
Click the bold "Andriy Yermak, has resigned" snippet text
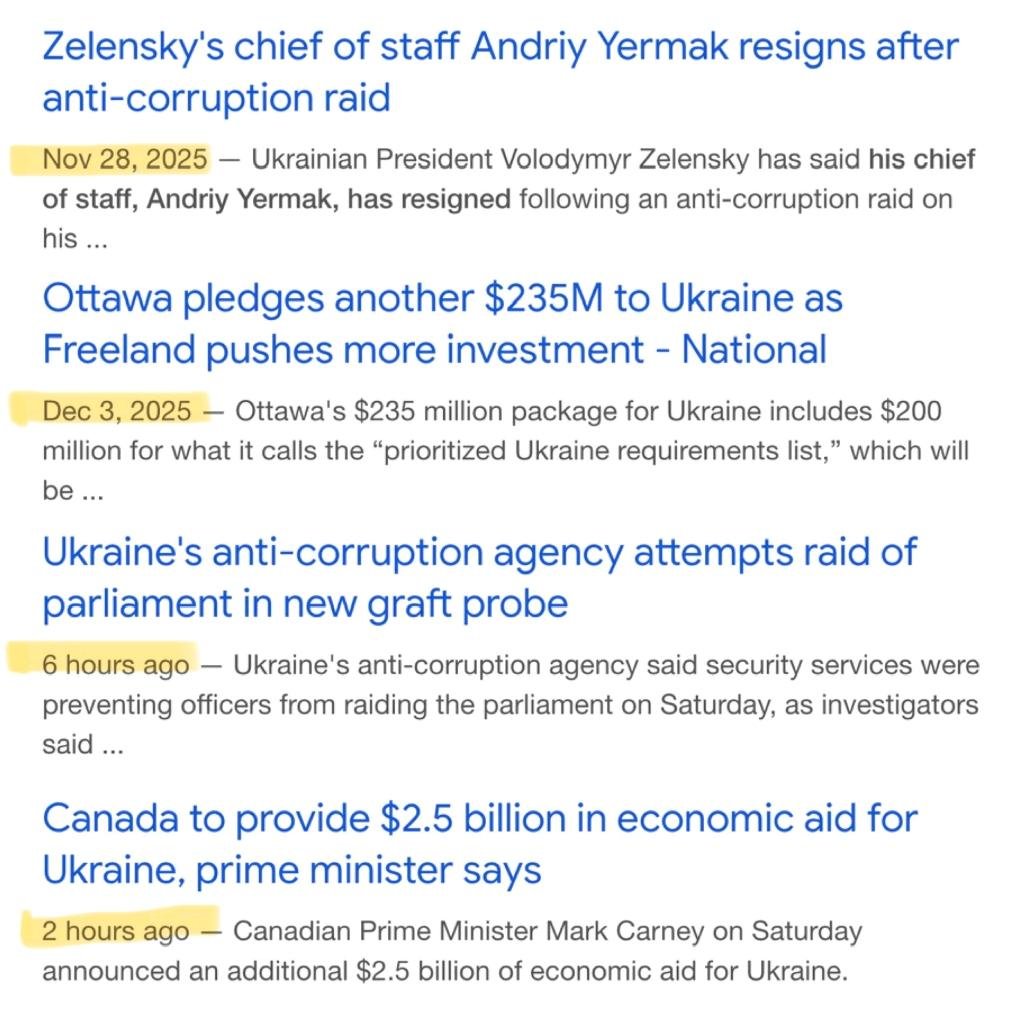(x=329, y=199)
